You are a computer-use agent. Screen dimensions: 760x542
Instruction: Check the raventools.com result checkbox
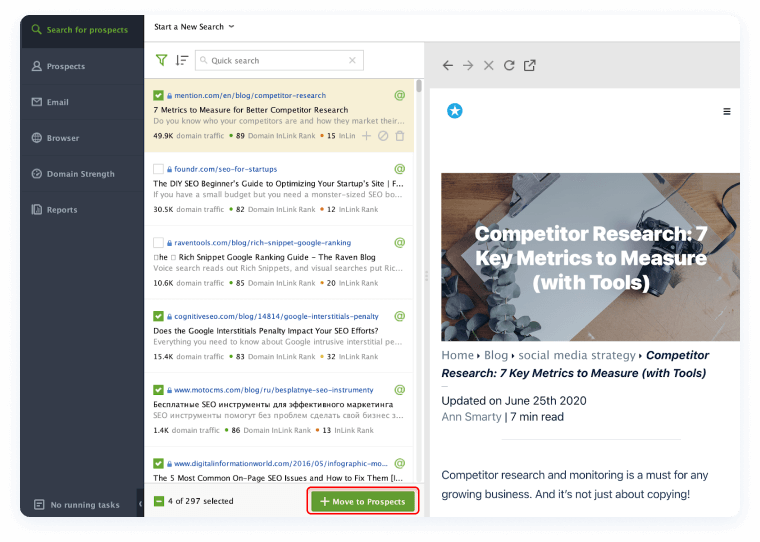coord(158,242)
